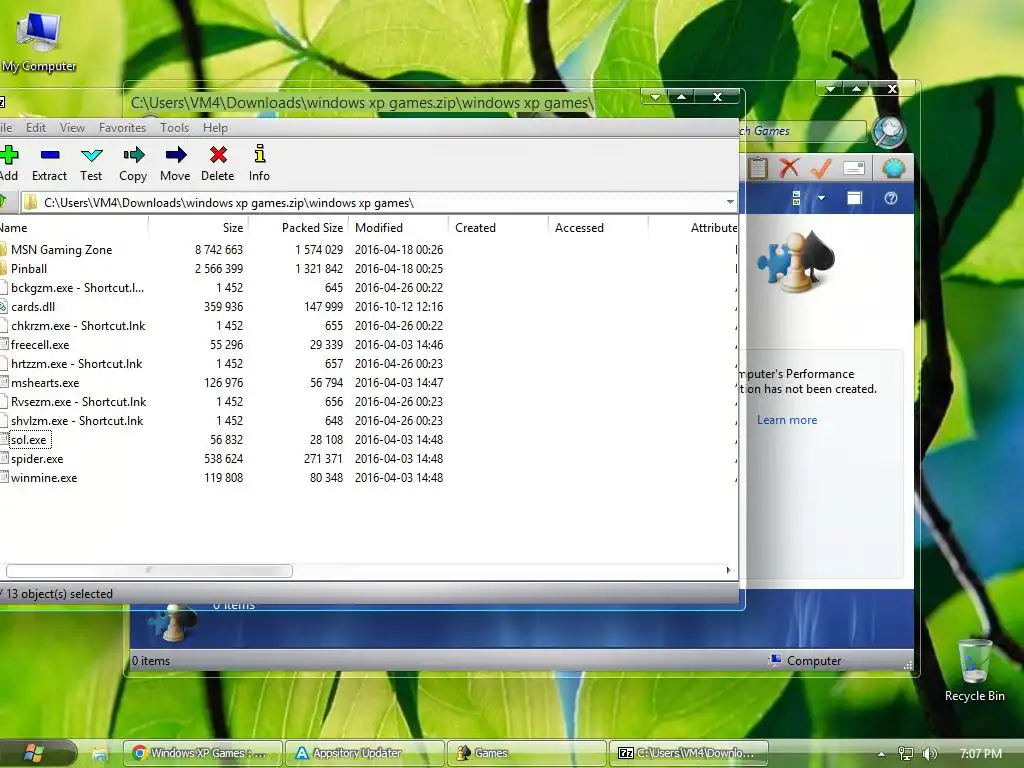Select bckgzm.exe - Shortcut file
The width and height of the screenshot is (1024, 768).
click(77, 287)
